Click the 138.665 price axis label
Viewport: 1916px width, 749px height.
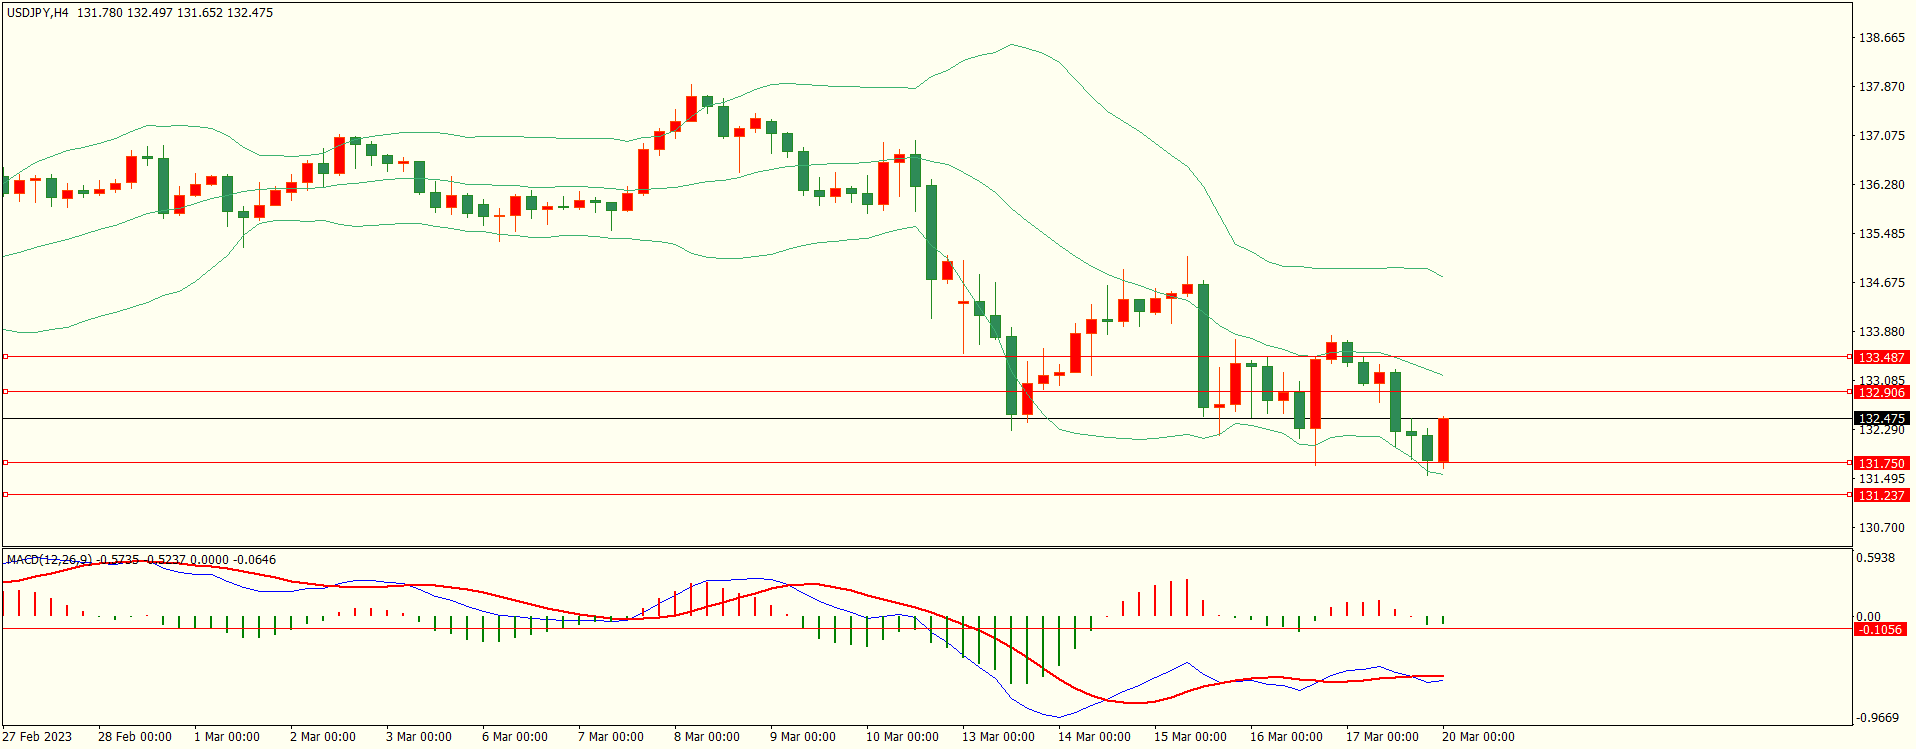[1881, 38]
